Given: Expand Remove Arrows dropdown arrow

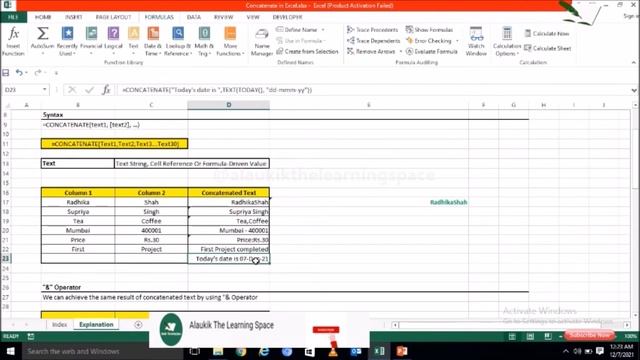Looking at the screenshot, I should [x=401, y=51].
